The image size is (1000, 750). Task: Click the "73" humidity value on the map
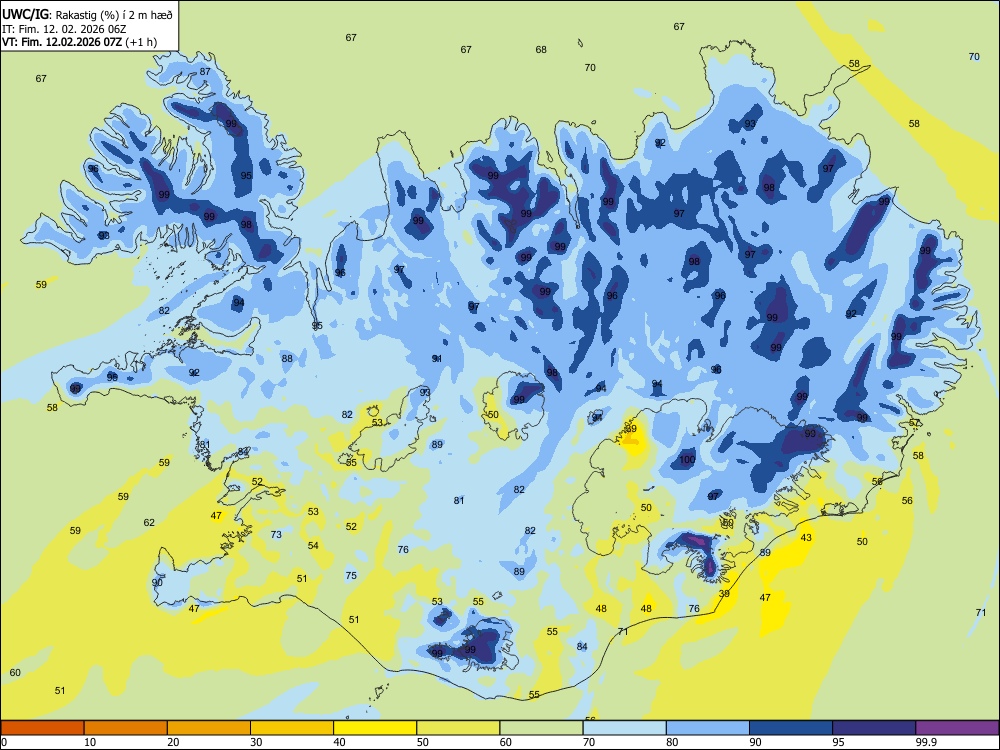(276, 534)
